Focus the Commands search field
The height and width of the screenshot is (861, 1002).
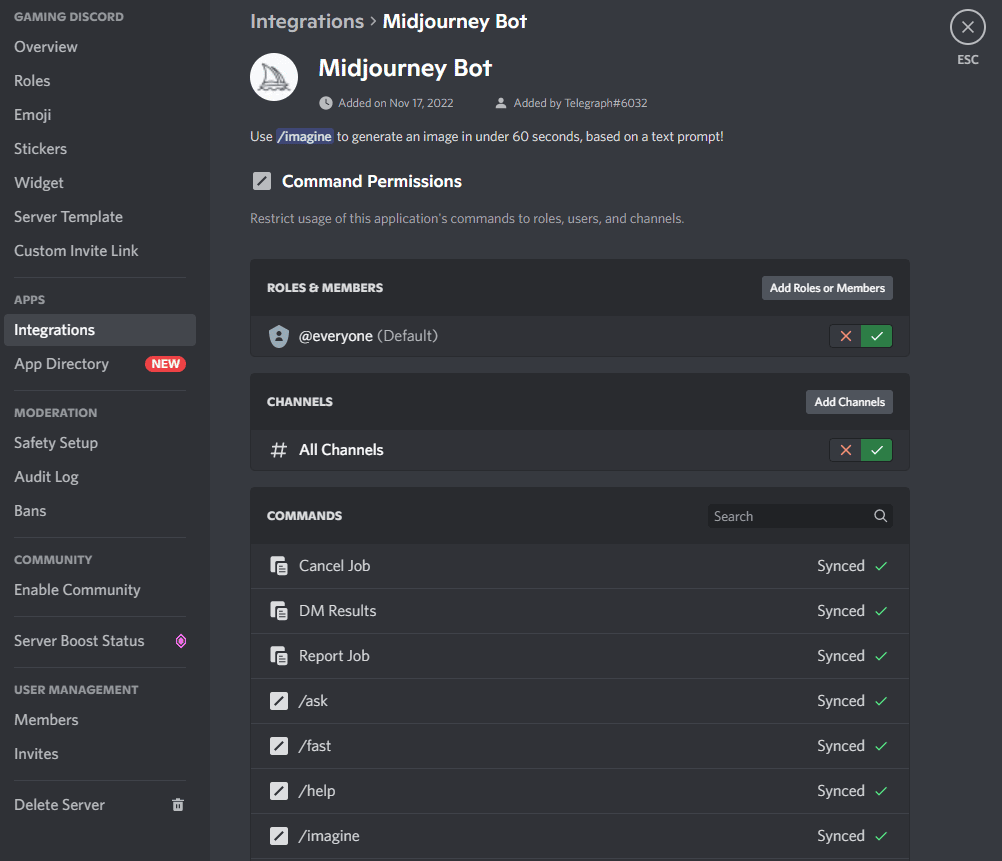tap(800, 516)
